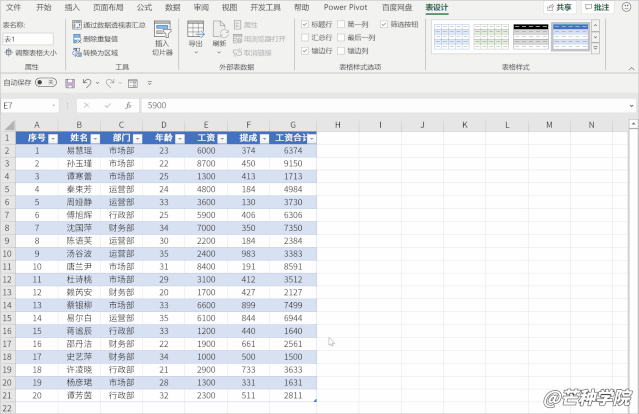Screen dimensions: 639x414
Task: Click the Share (共享) button
Action: 561,7
